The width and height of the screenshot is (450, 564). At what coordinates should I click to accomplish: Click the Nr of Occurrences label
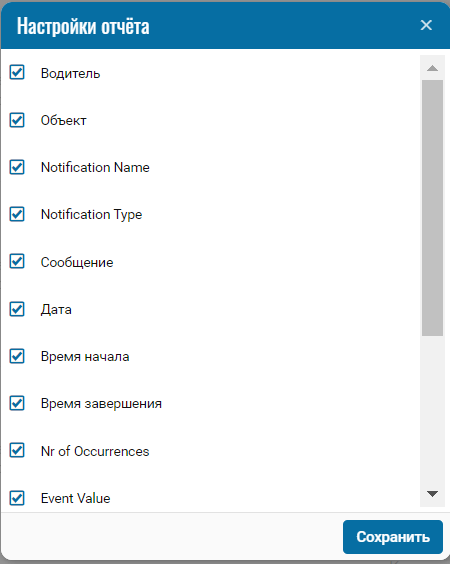[95, 451]
